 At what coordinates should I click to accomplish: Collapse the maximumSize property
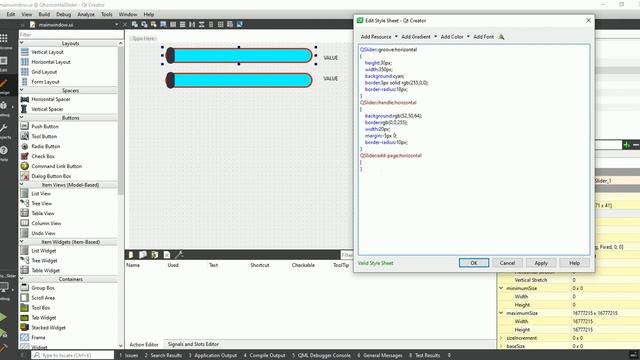point(501,313)
